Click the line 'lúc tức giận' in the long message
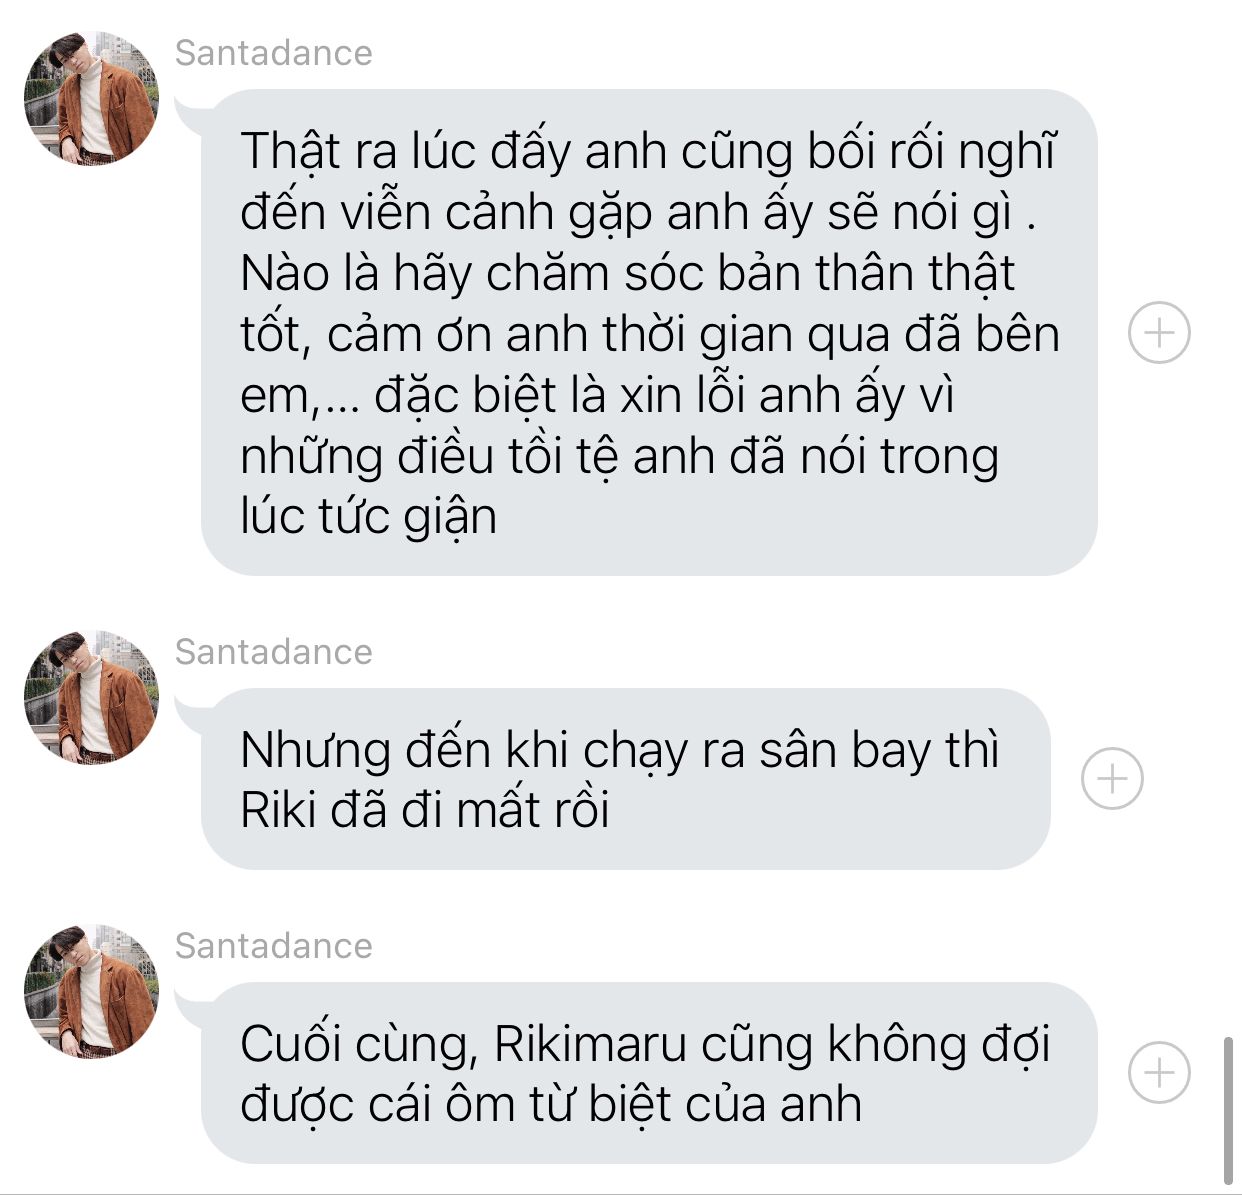The image size is (1242, 1195). [x=368, y=517]
